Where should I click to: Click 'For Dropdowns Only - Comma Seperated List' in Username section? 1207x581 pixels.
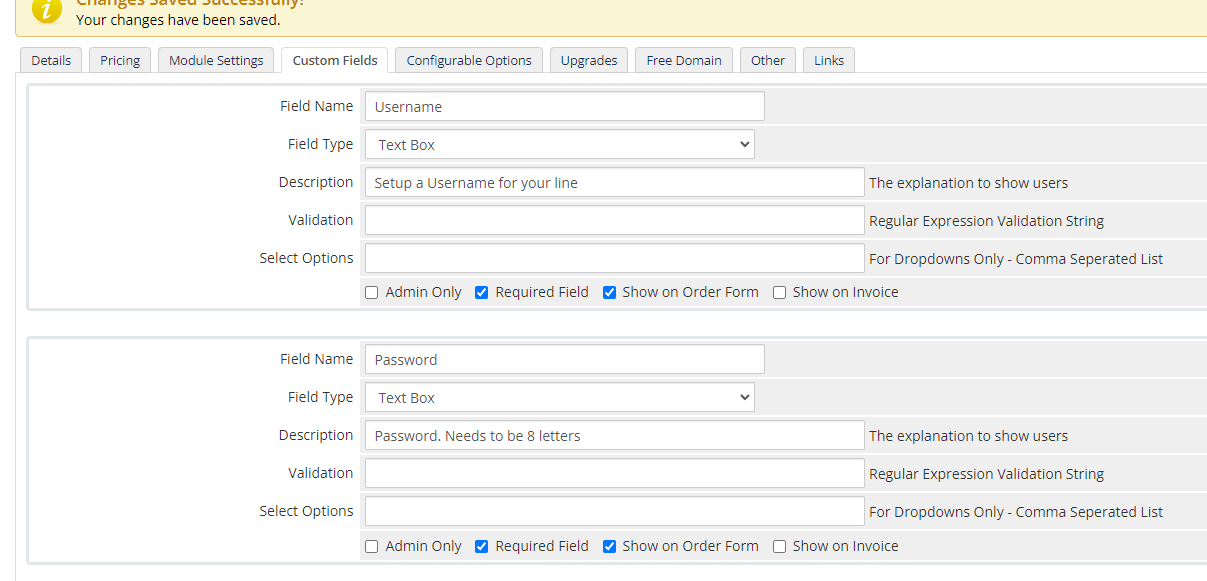tap(1016, 259)
